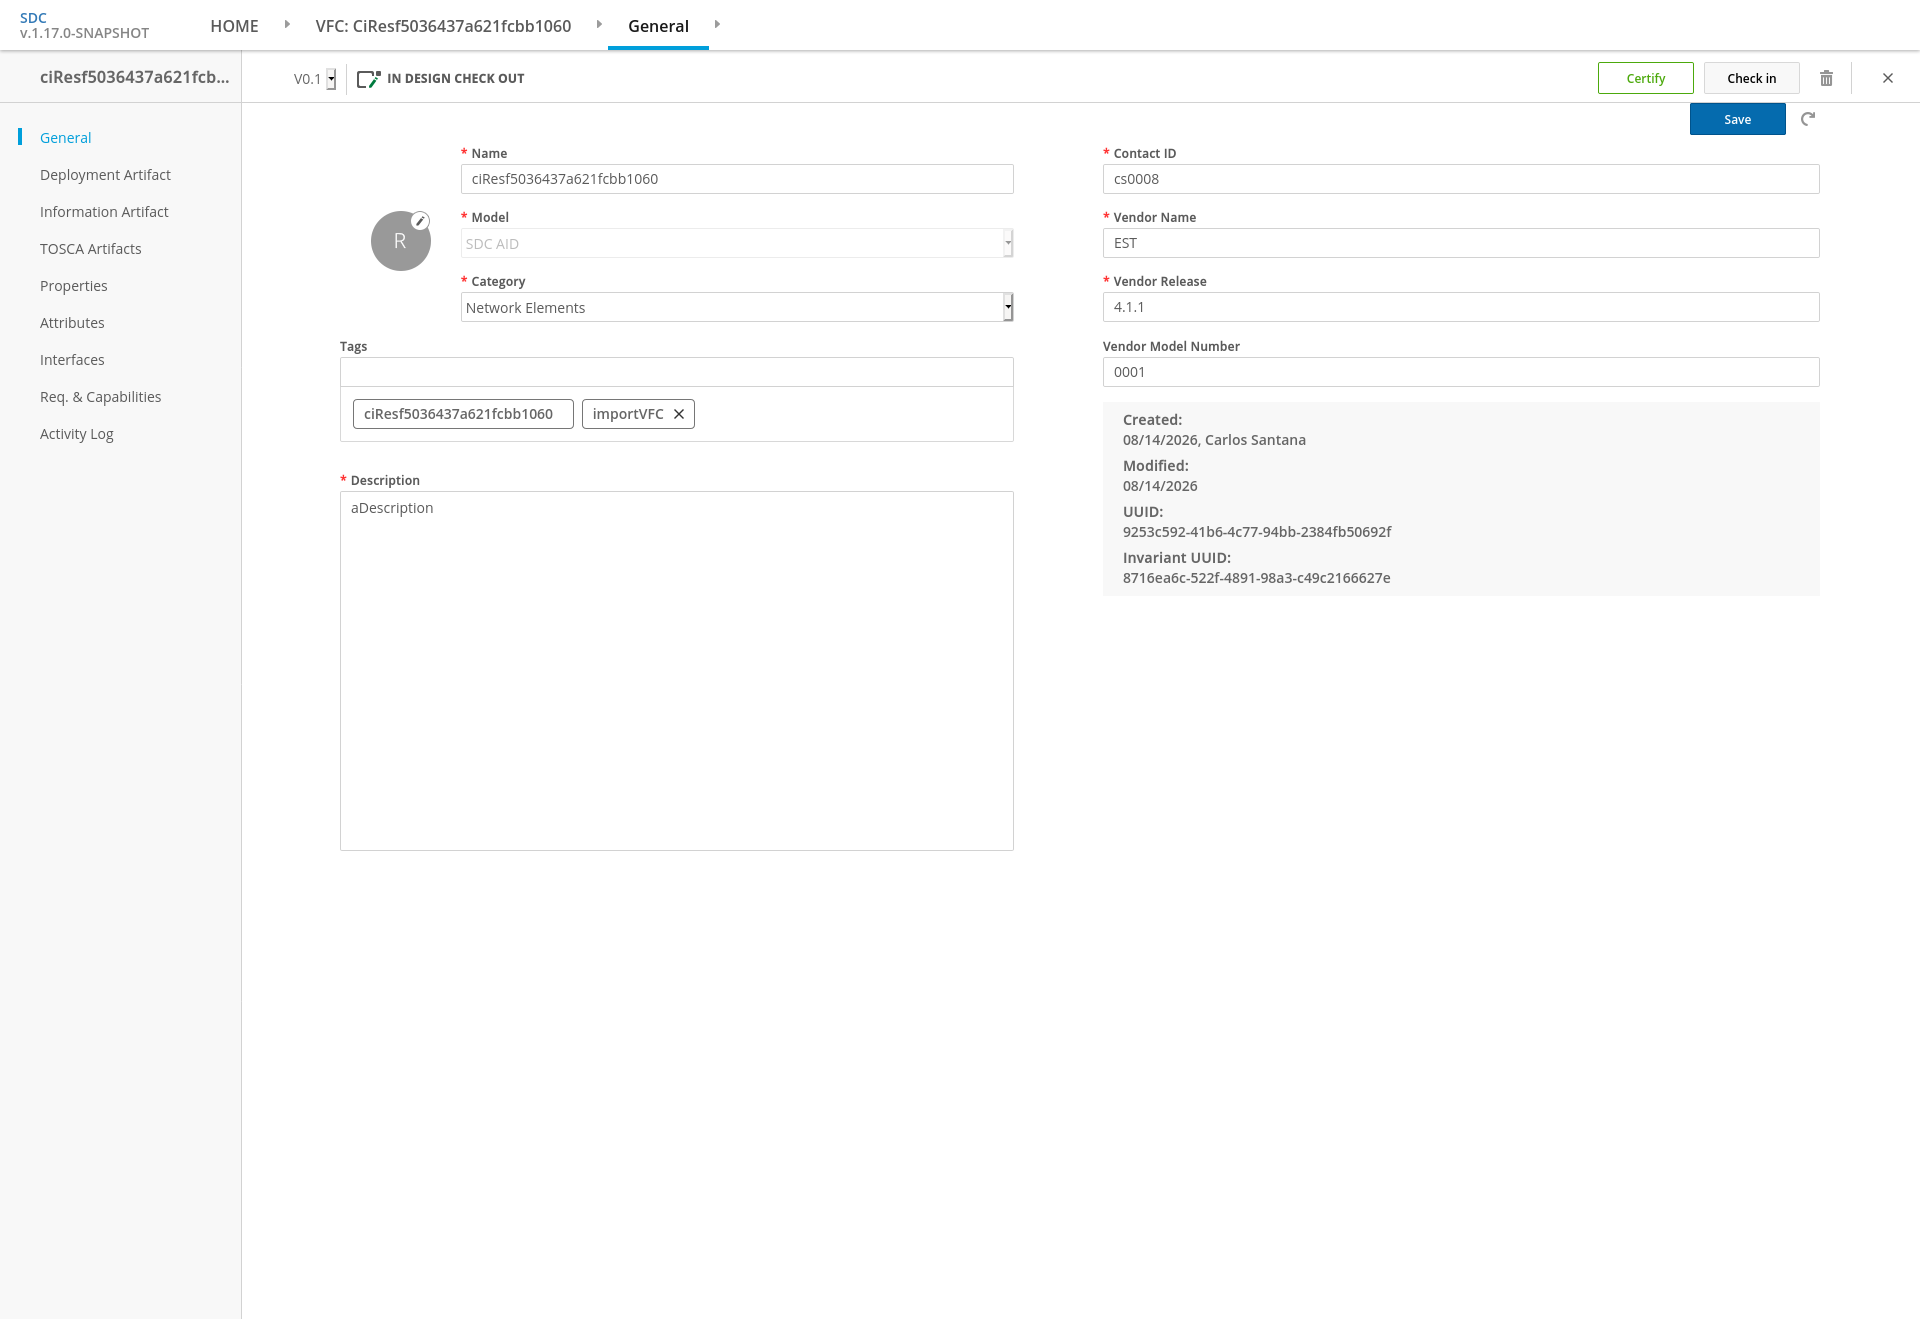The image size is (1920, 1319).
Task: Click the In Design Check Out status icon
Action: [x=369, y=79]
